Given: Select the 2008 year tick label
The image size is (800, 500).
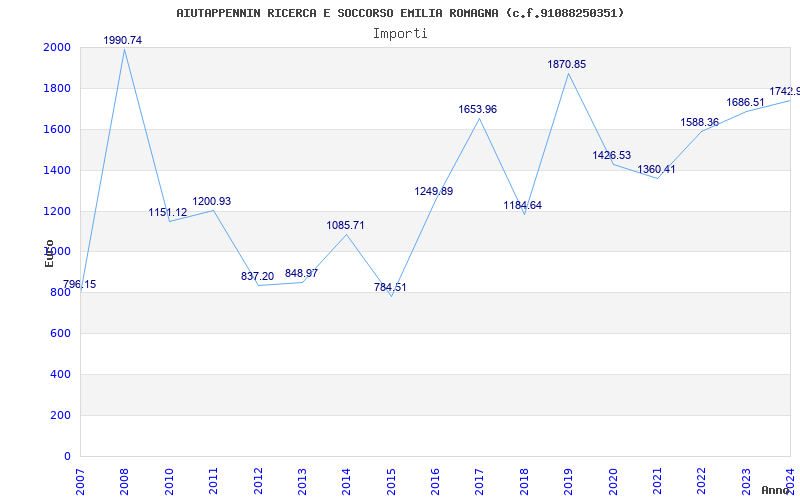Looking at the screenshot, I should point(124,481).
